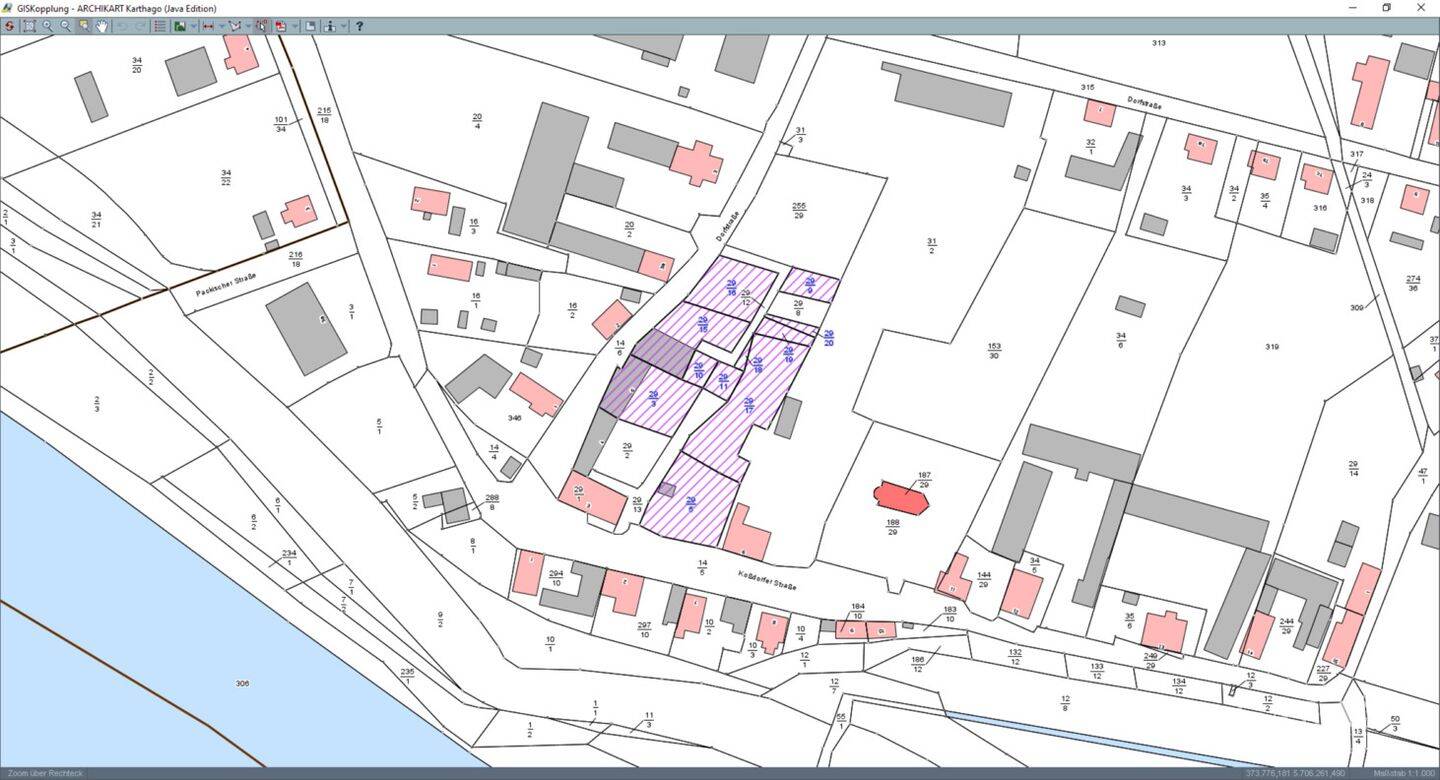Select the zoom in magnifier tool
Screen dimensions: 1440x780
click(47, 26)
